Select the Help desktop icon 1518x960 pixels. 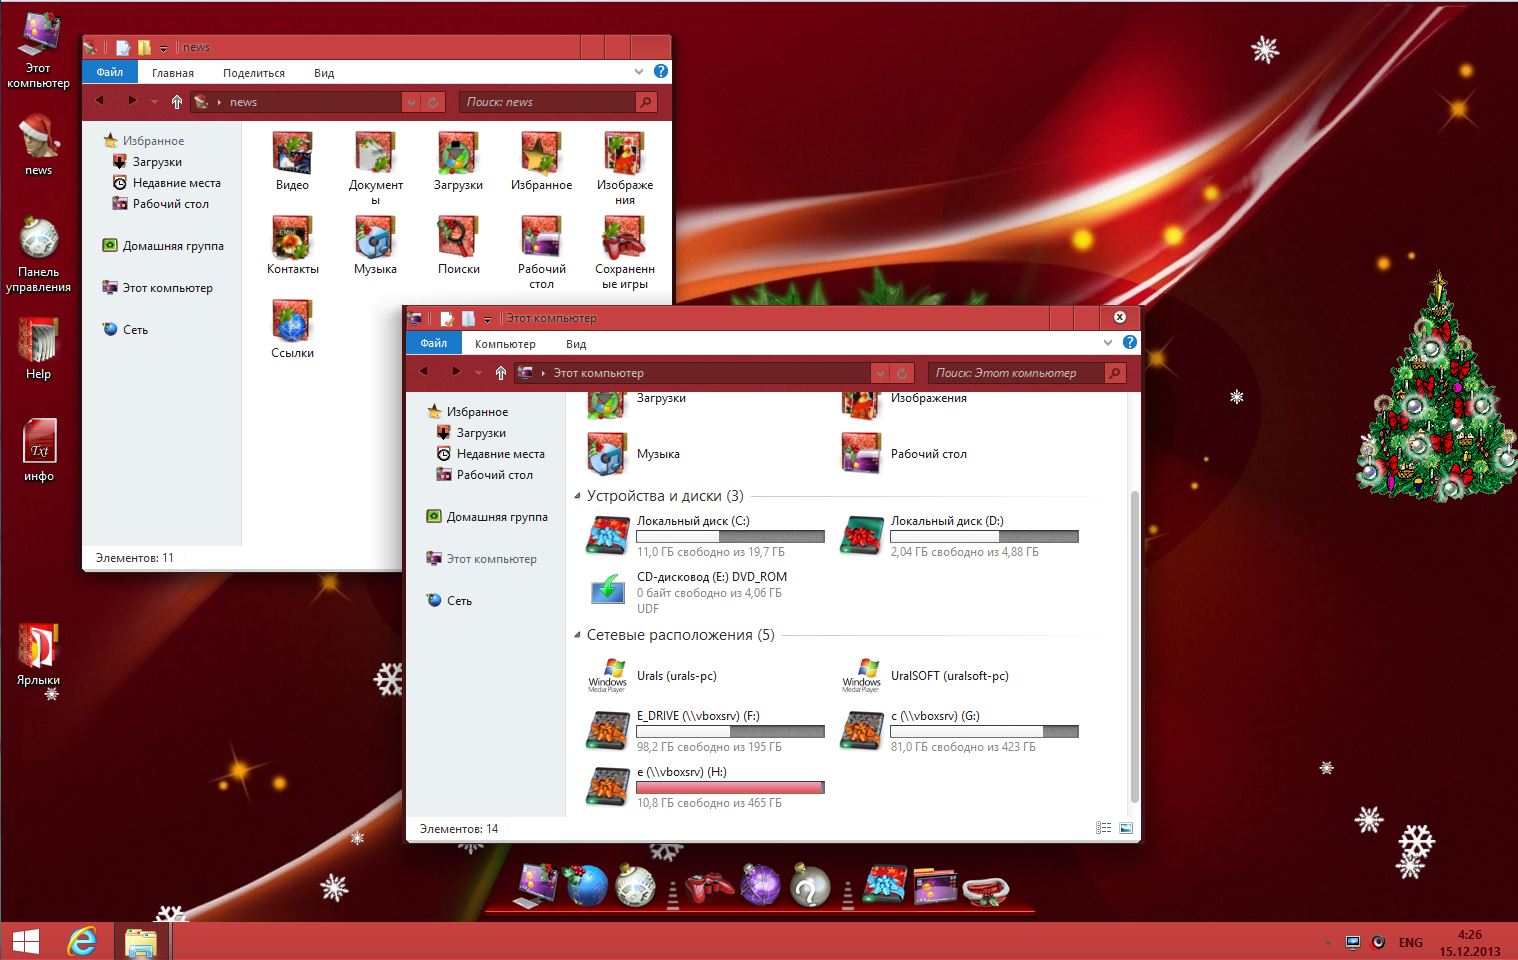[38, 349]
